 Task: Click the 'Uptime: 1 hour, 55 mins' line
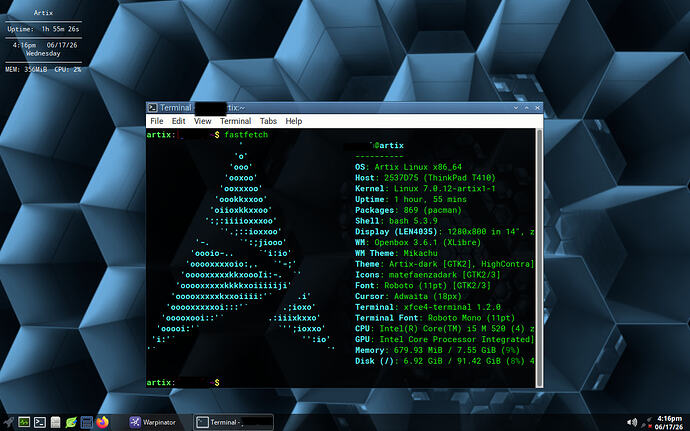(411, 199)
